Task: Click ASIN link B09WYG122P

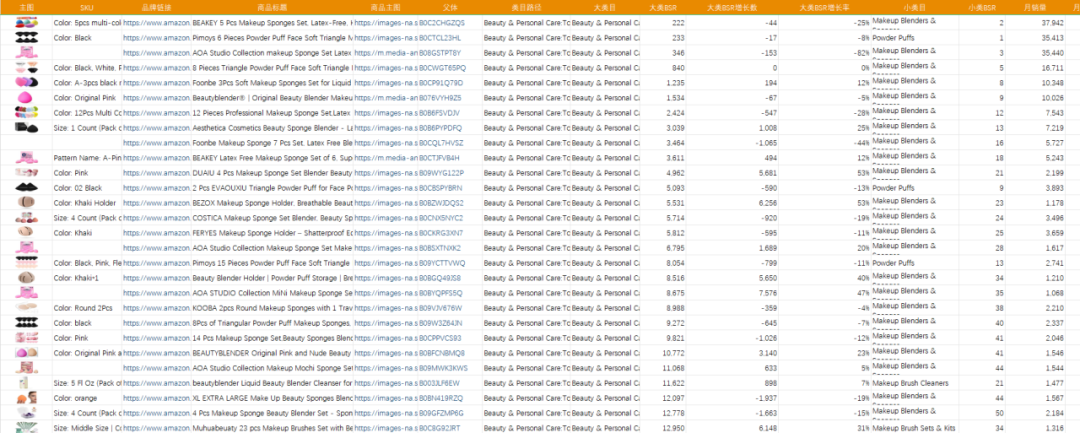Action: click(441, 173)
